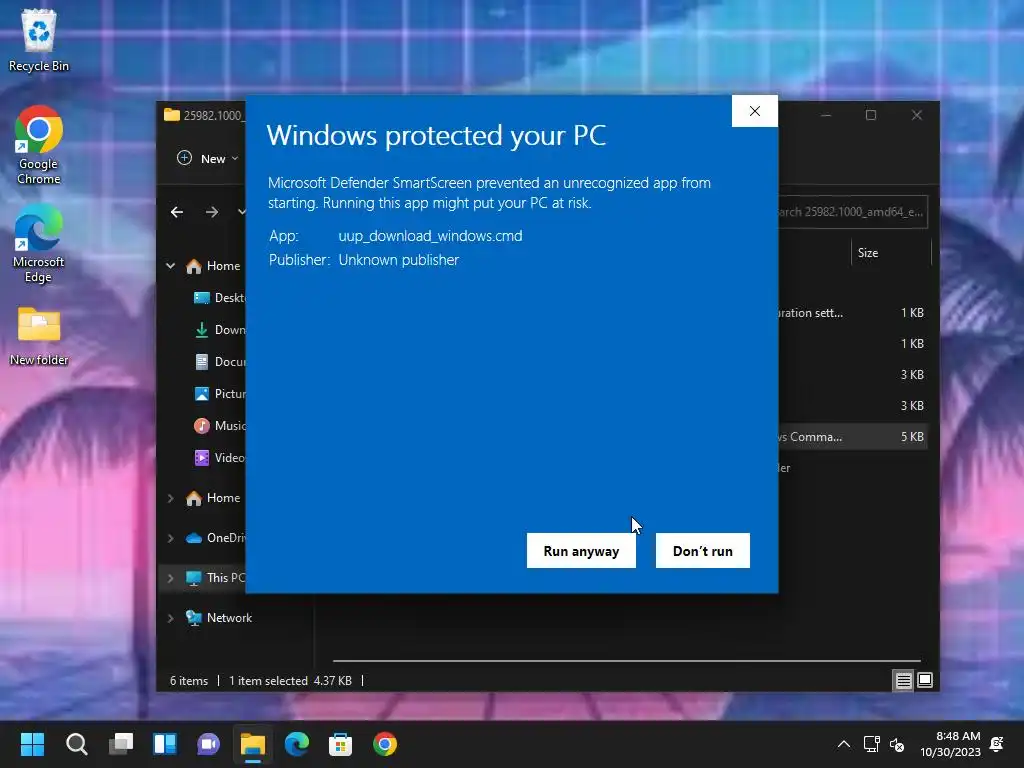Show hidden system tray icons
The image size is (1024, 768).
click(844, 744)
